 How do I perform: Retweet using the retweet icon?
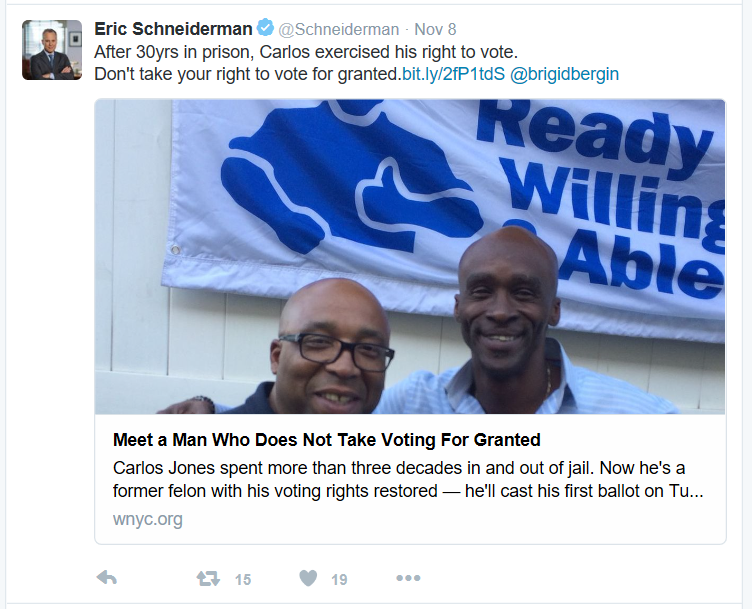click(x=208, y=579)
